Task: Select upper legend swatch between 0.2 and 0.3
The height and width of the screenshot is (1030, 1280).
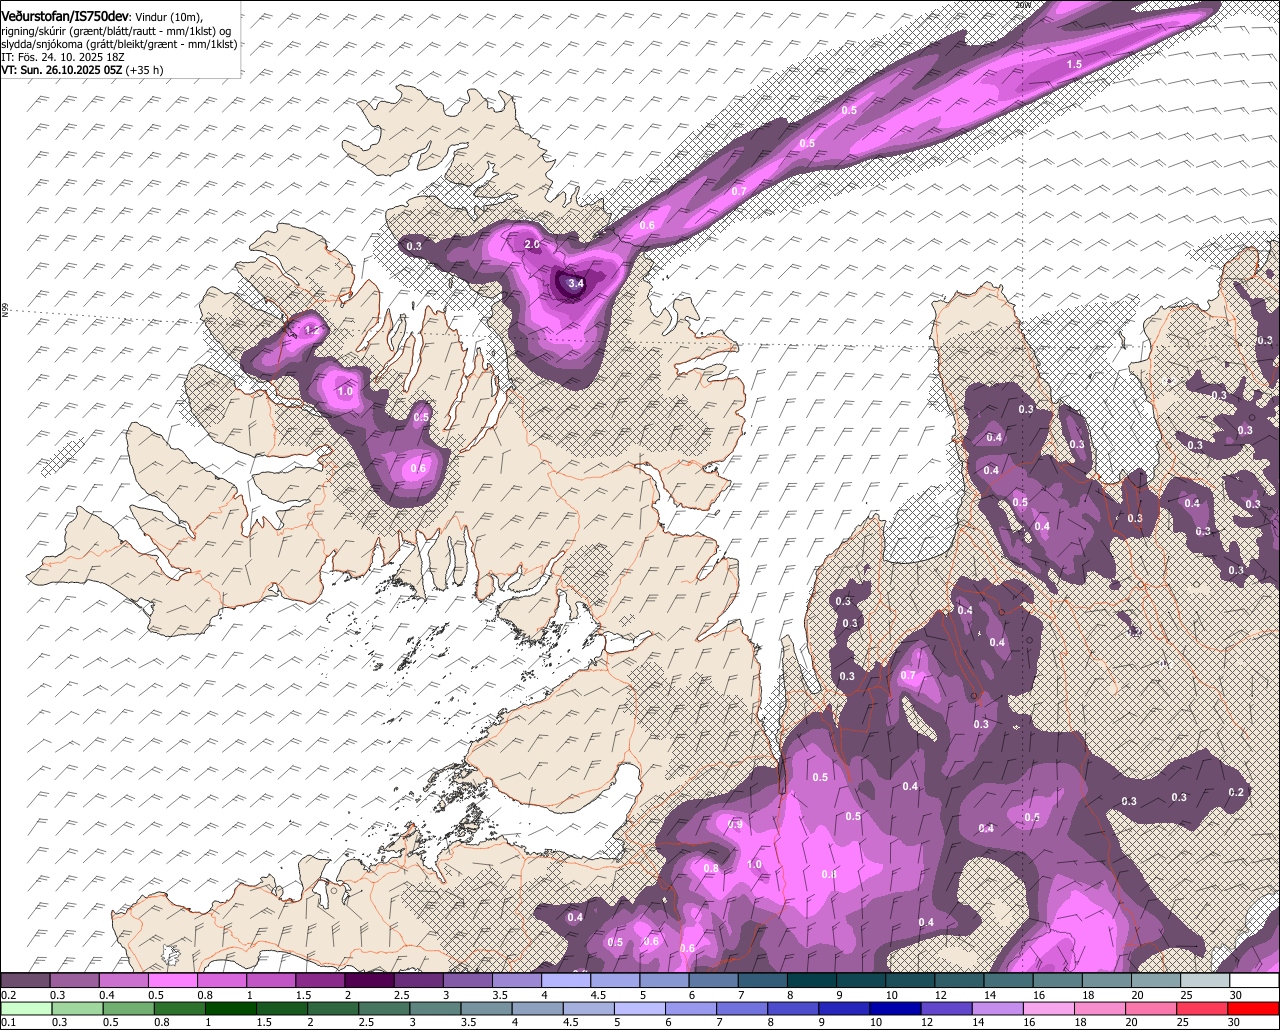Action: (x=25, y=981)
